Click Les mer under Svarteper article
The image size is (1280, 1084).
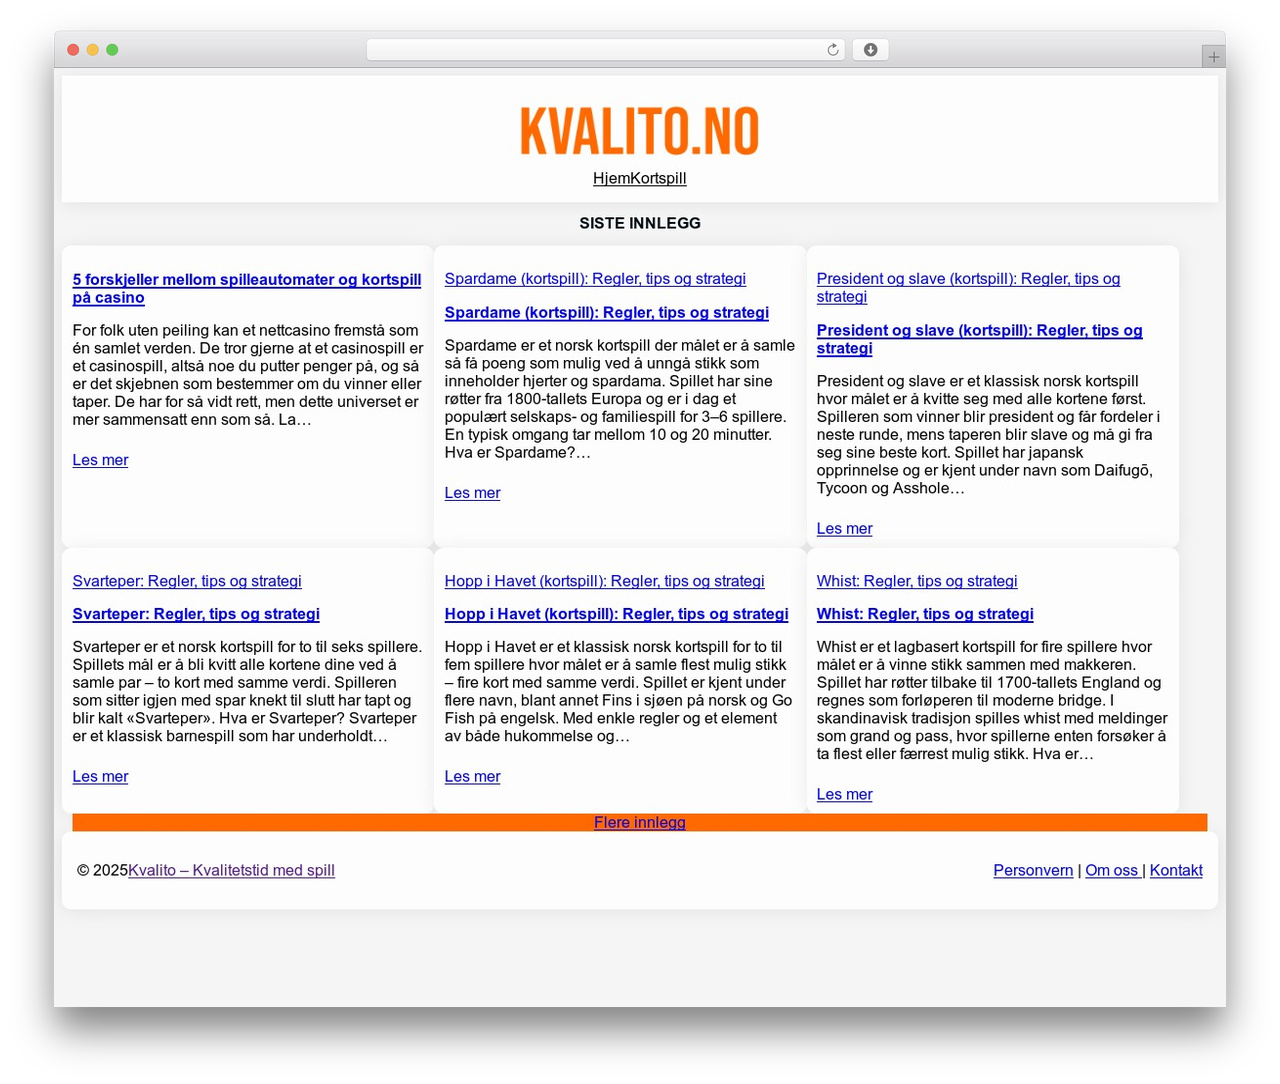click(100, 777)
